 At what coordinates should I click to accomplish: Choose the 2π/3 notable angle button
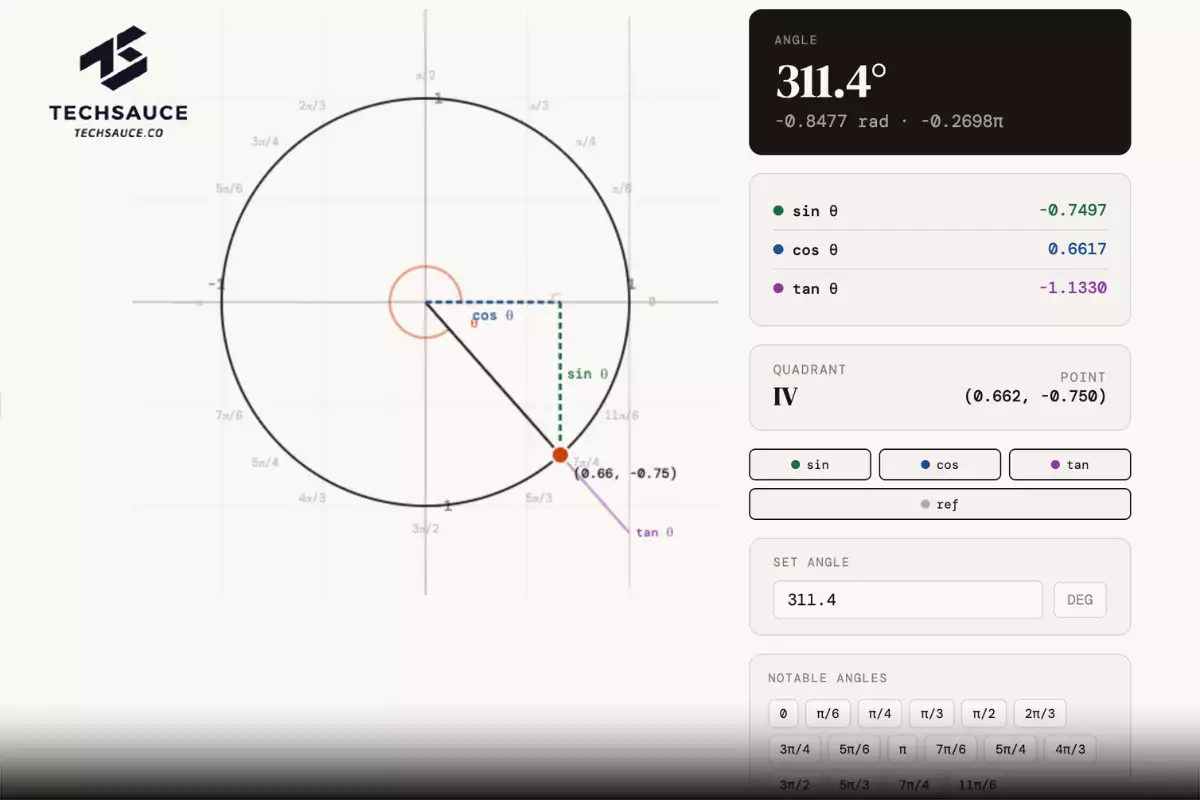[1040, 714]
